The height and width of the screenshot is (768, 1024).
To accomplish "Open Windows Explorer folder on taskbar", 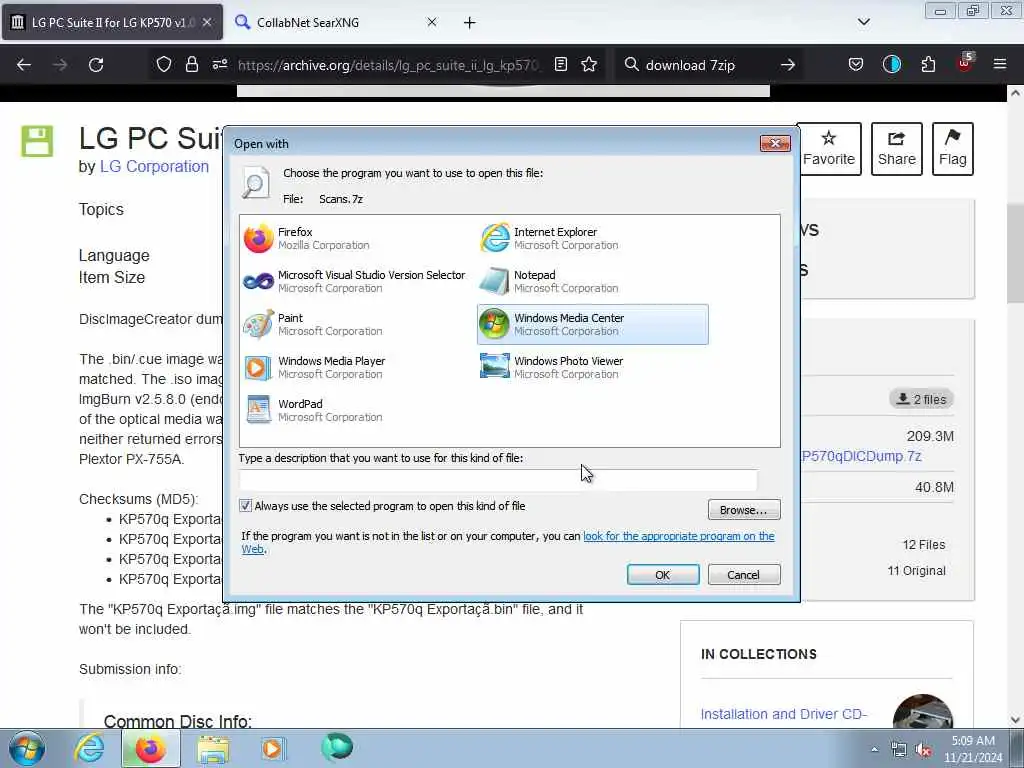I will 213,749.
